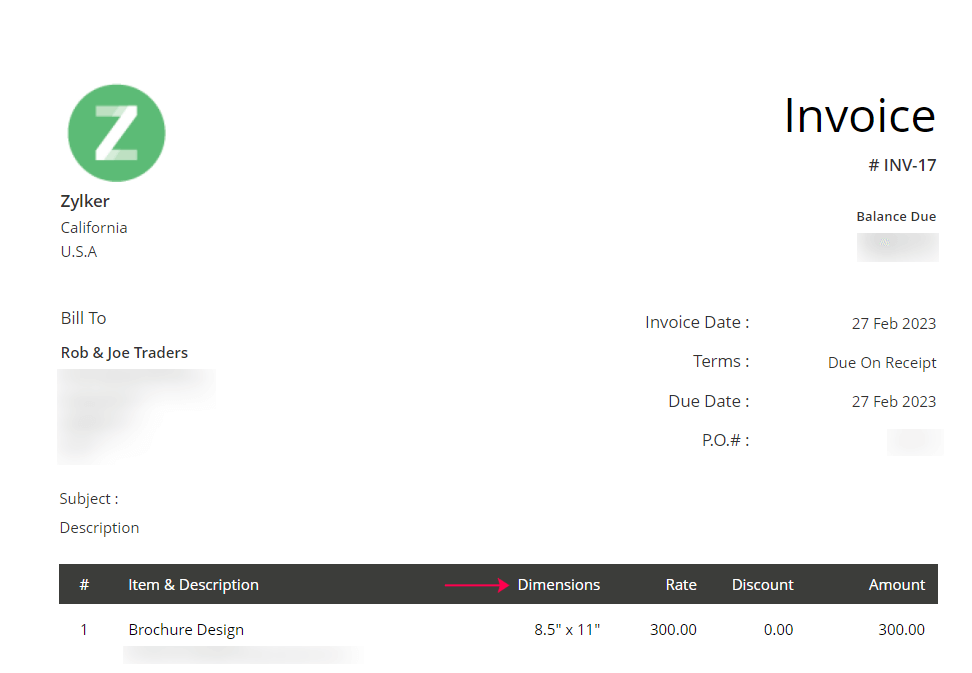The height and width of the screenshot is (673, 972).
Task: Click the Zylker circular logo
Action: pos(116,132)
